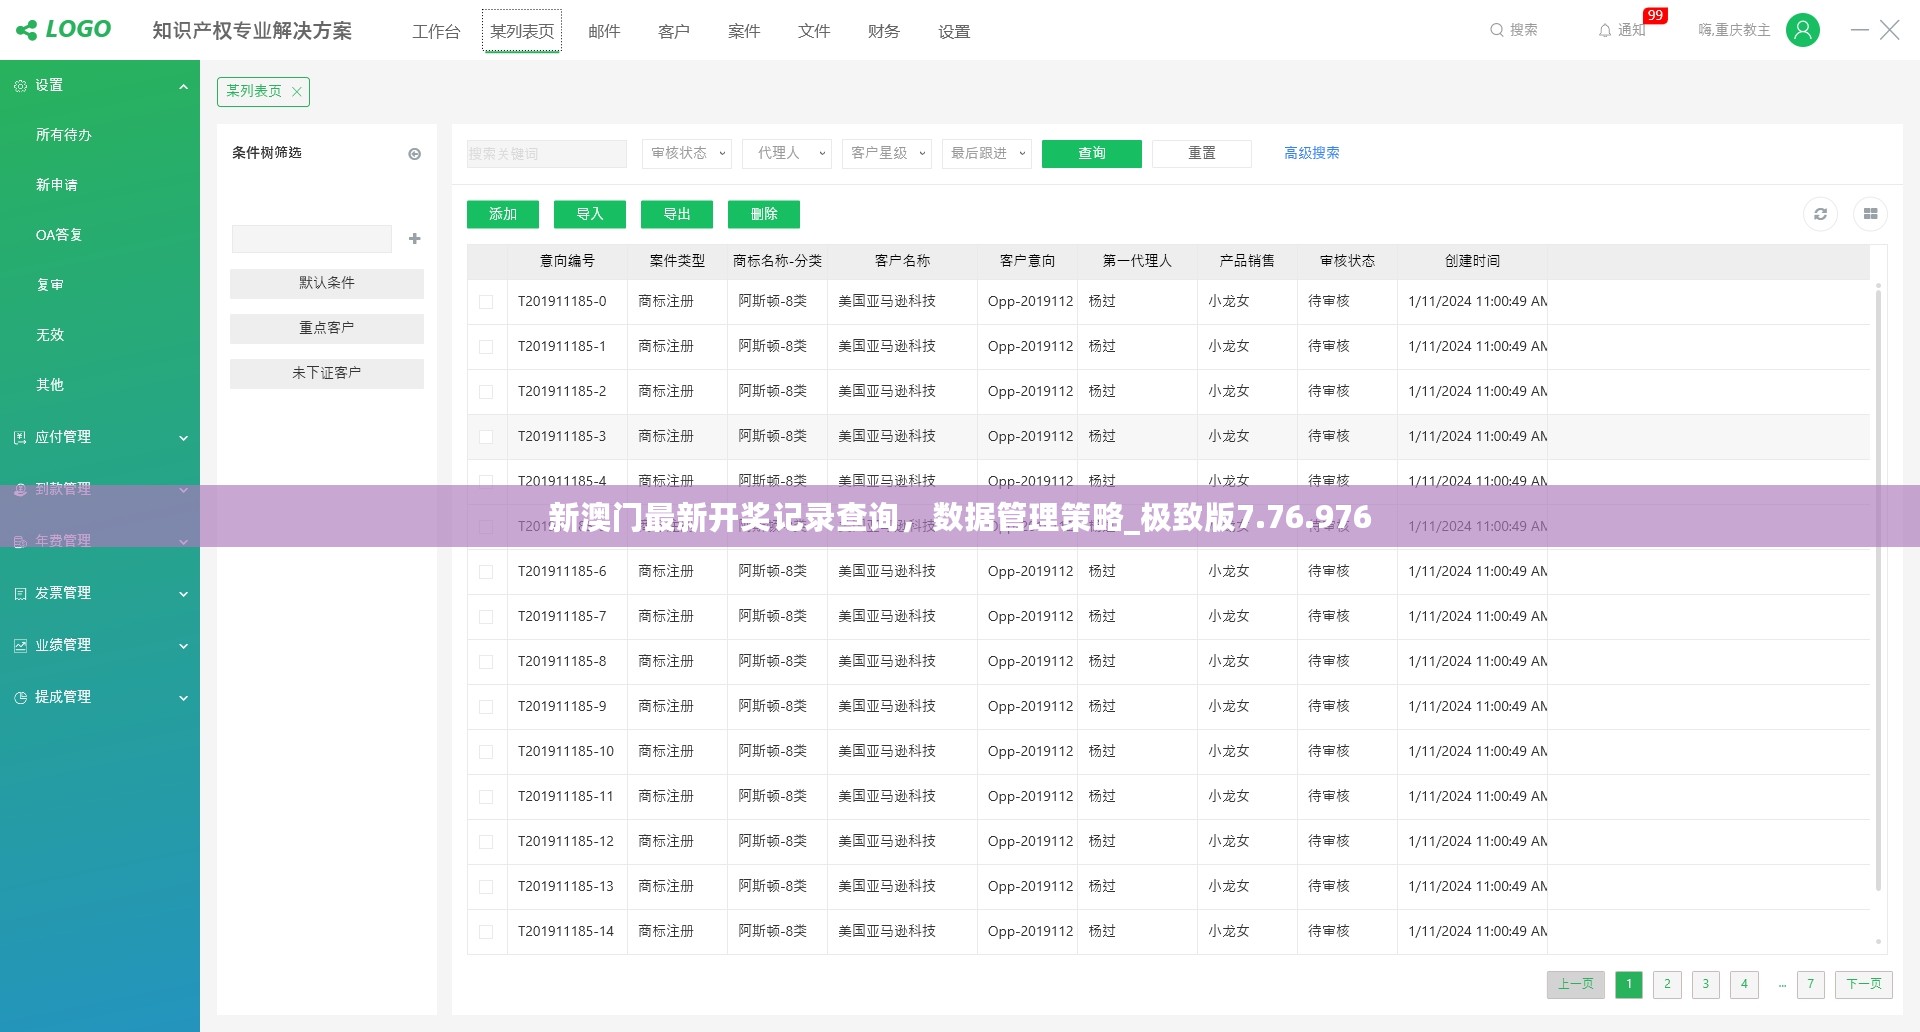
Task: Open the 代理人 dropdown
Action: coord(787,153)
